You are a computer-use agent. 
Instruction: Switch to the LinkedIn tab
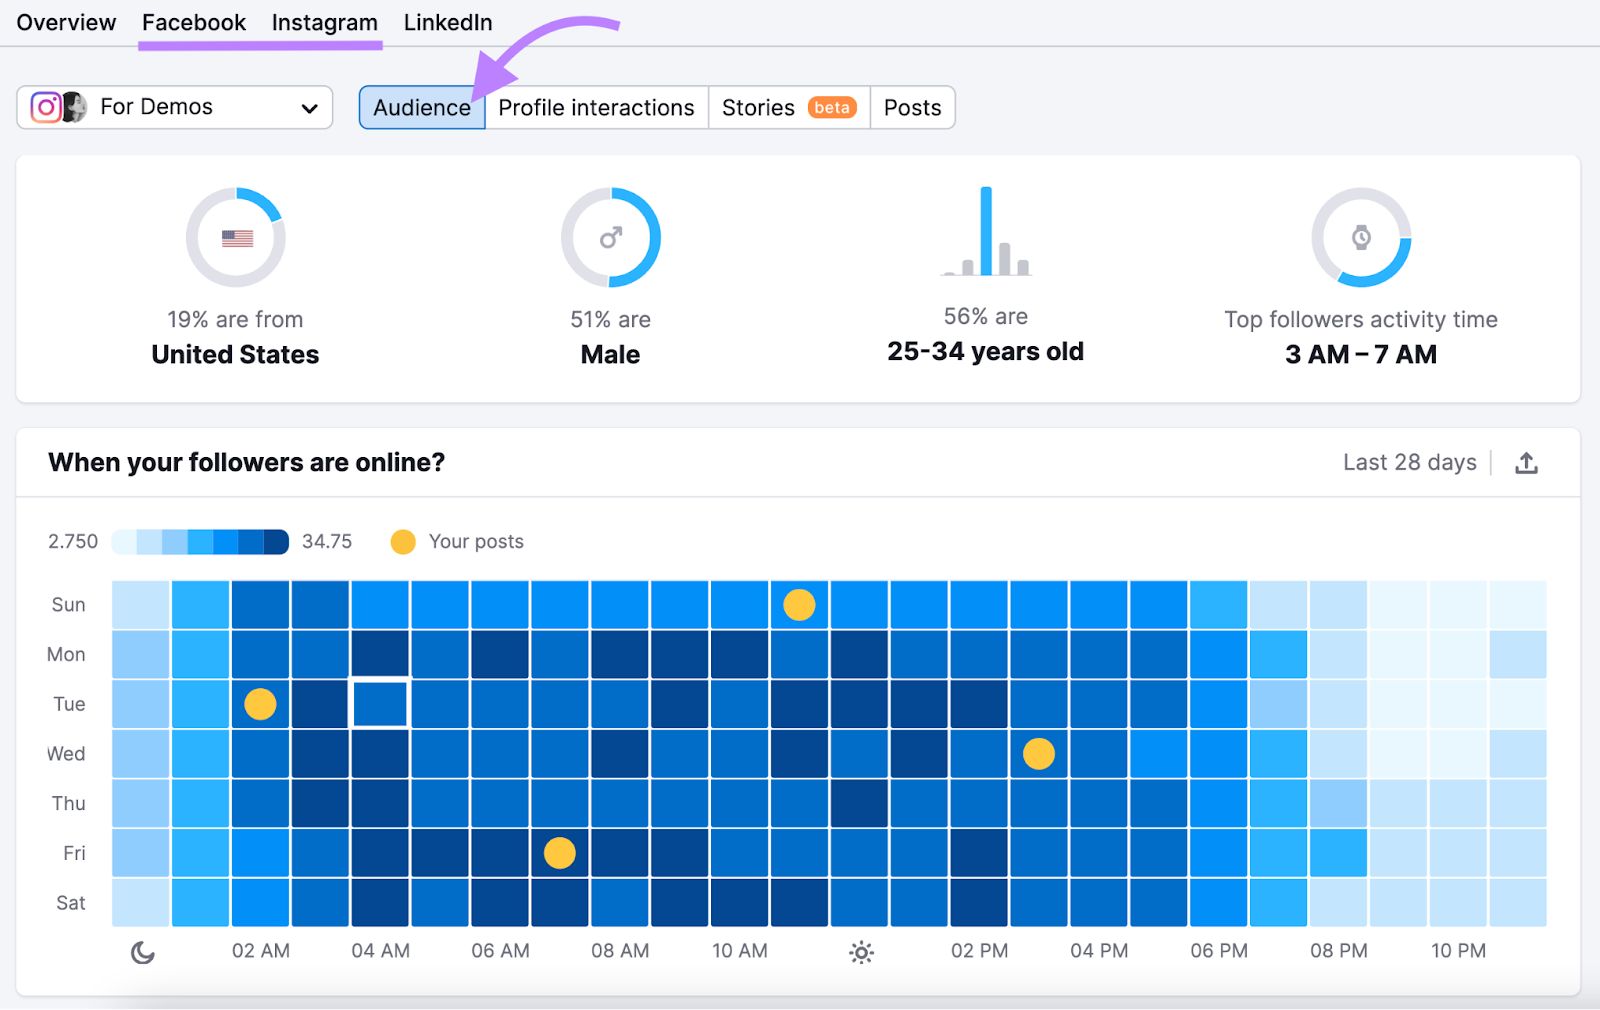447,22
